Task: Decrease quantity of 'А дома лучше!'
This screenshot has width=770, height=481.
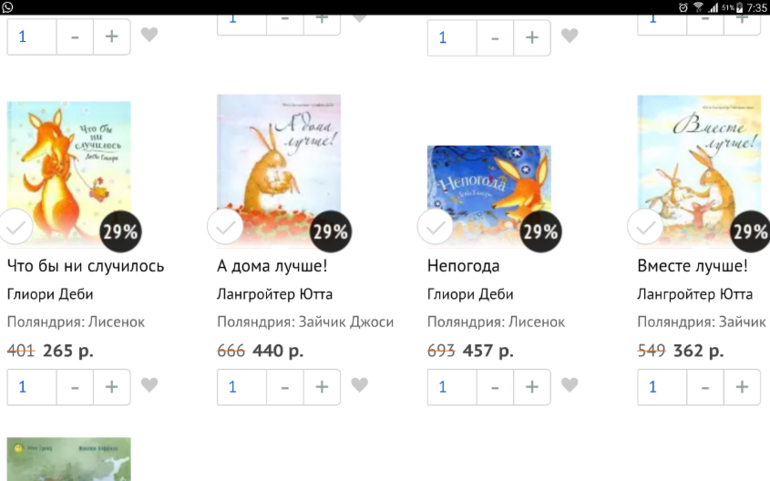Action: click(x=285, y=387)
